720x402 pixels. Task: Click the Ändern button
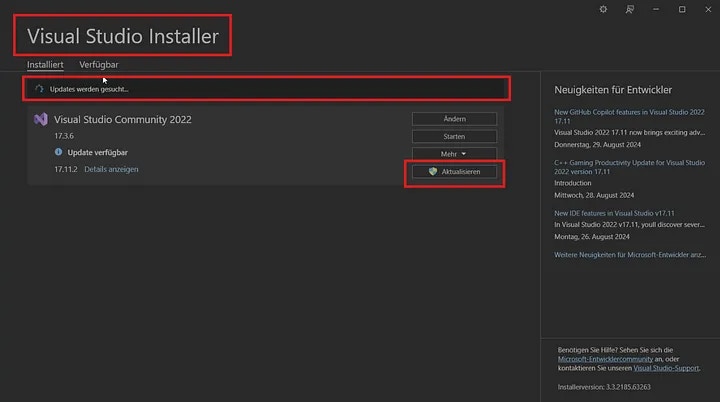click(x=454, y=119)
